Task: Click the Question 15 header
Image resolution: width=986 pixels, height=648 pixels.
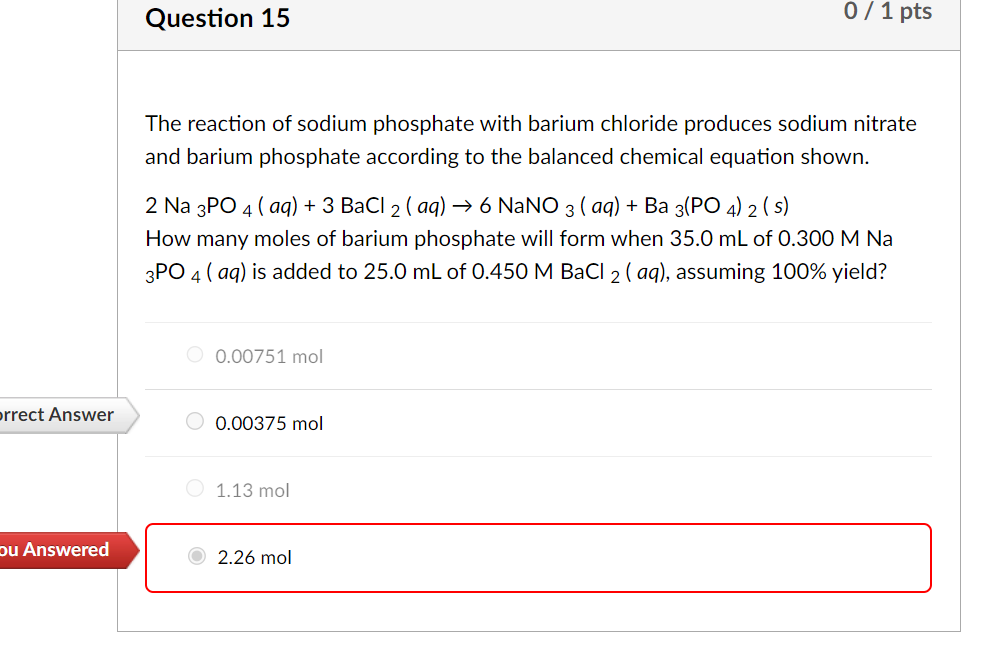Action: (217, 18)
